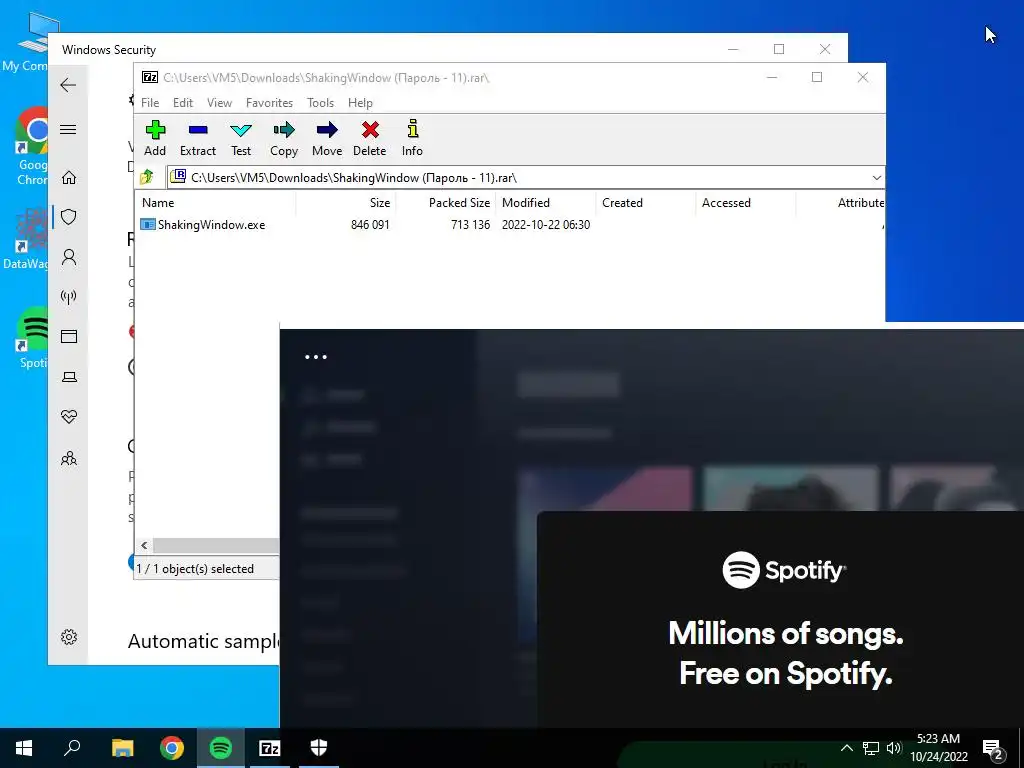Viewport: 1024px width, 768px height.
Task: Run the Test archive tool
Action: pos(241,138)
